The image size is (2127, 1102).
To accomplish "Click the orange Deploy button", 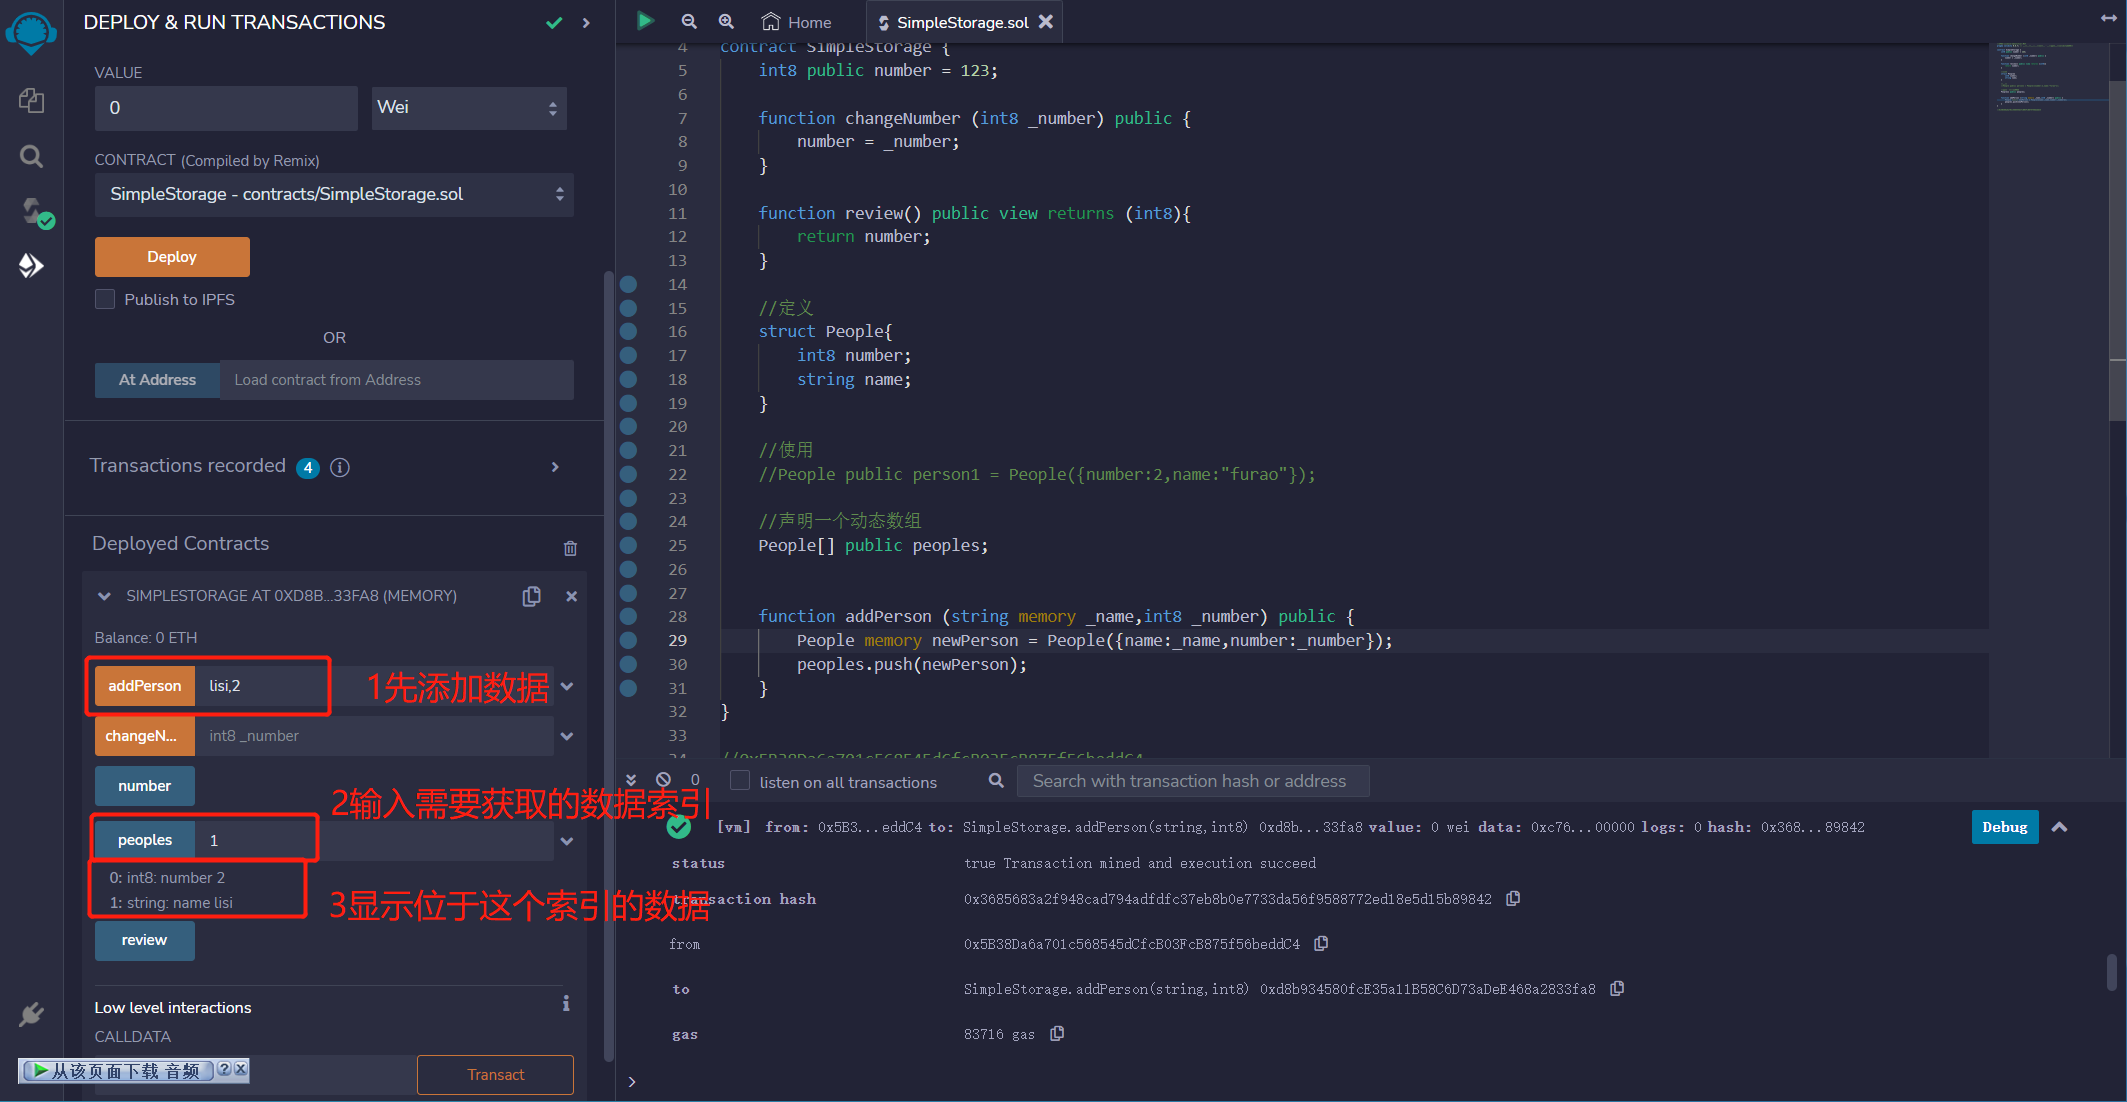I will (x=172, y=257).
